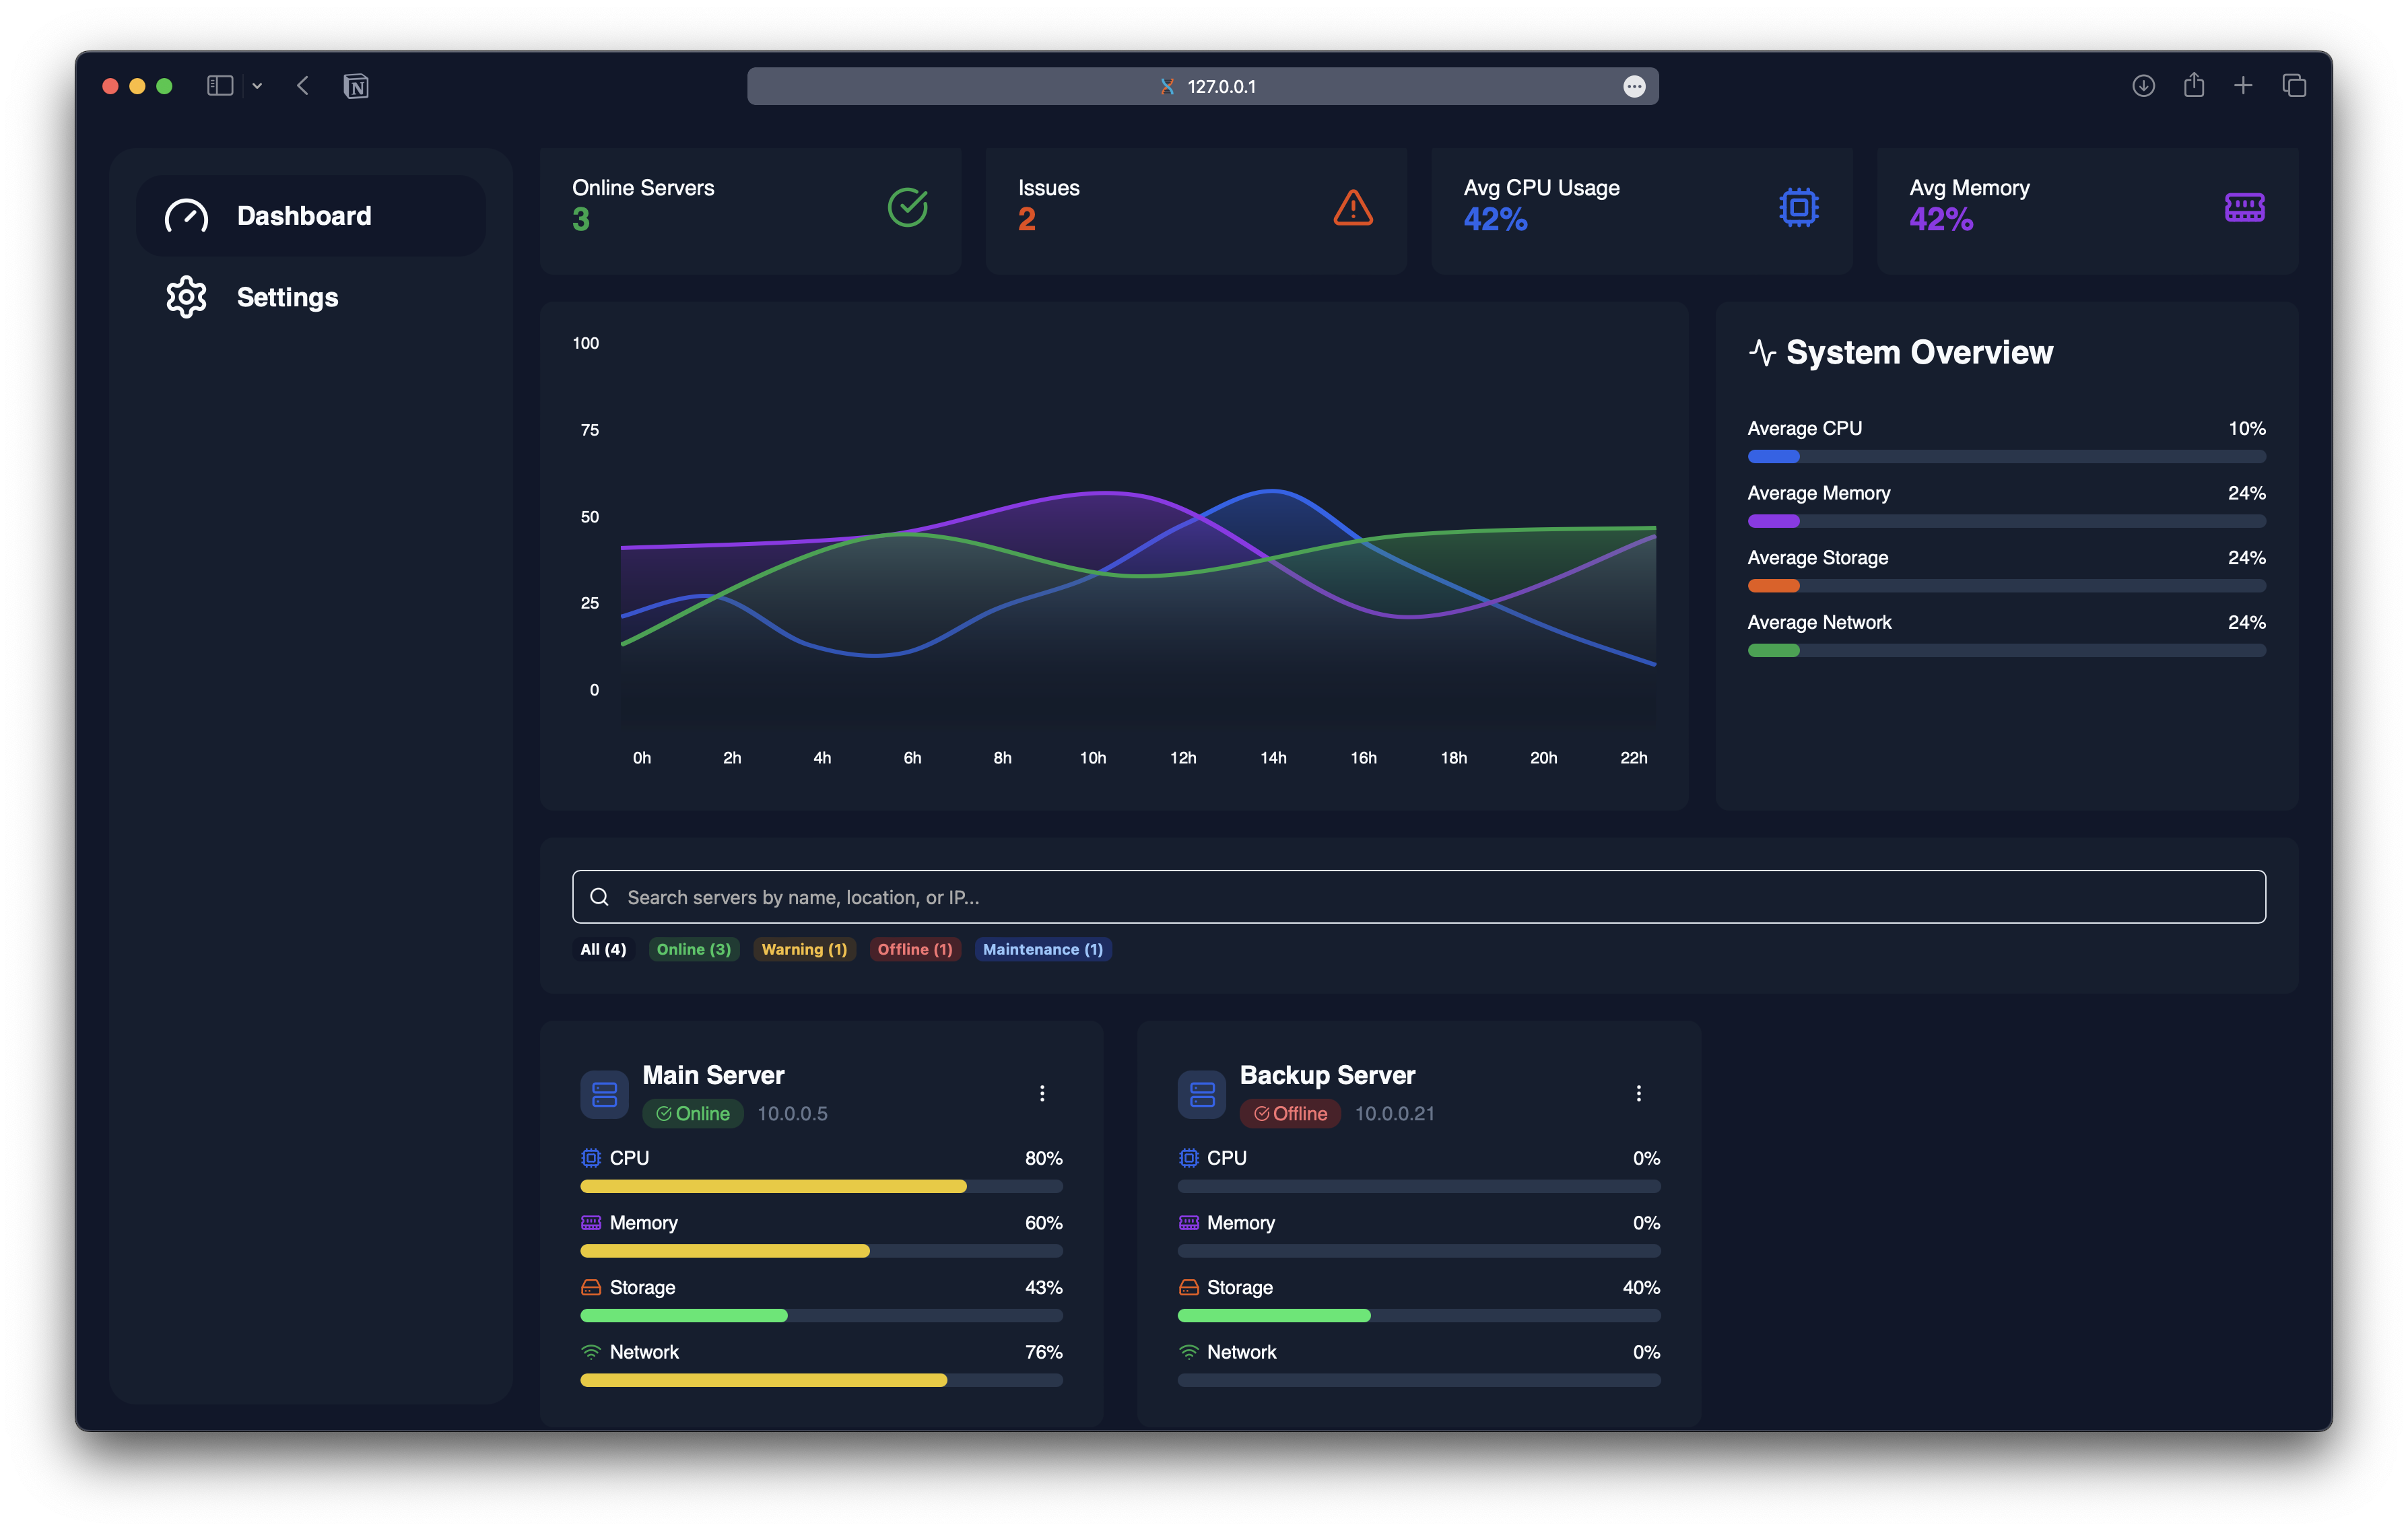Click the Backup Server rack icon
This screenshot has height=1531, width=2408.
[x=1201, y=1094]
